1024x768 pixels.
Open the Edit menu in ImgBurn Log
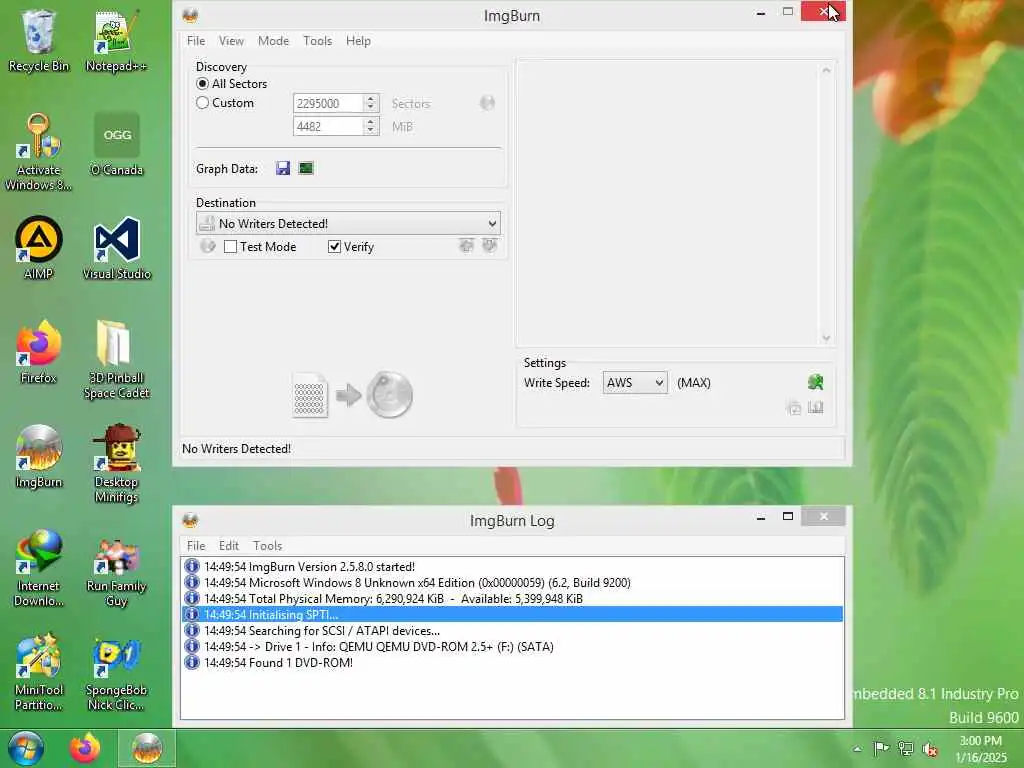229,545
